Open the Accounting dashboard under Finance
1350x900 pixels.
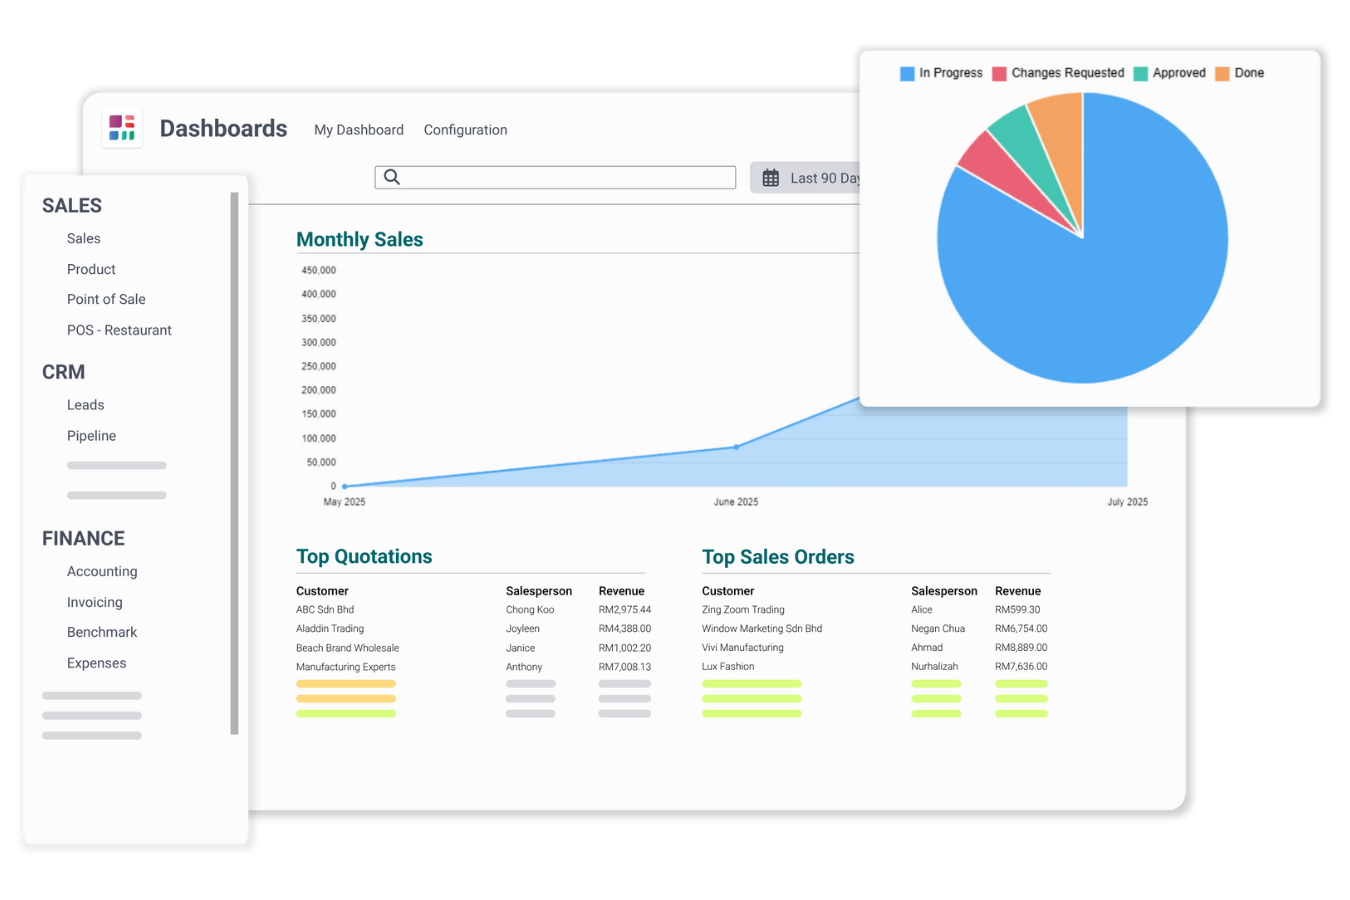coord(102,571)
